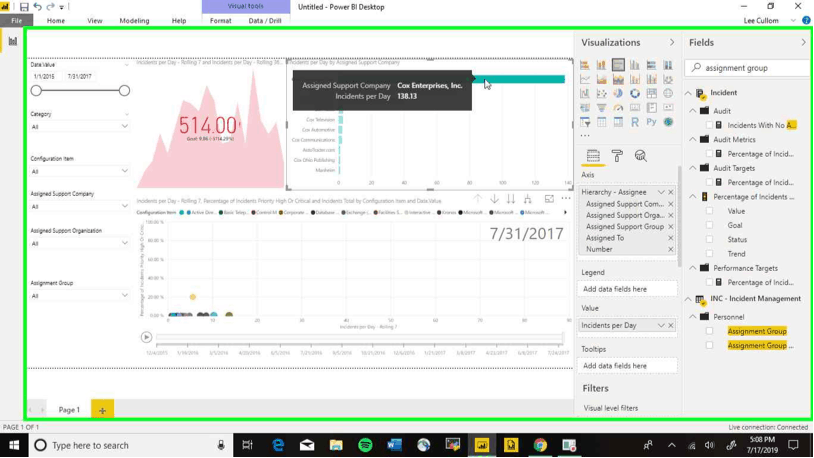Choose the R script visual
Image resolution: width=814 pixels, height=458 pixels.
634,122
